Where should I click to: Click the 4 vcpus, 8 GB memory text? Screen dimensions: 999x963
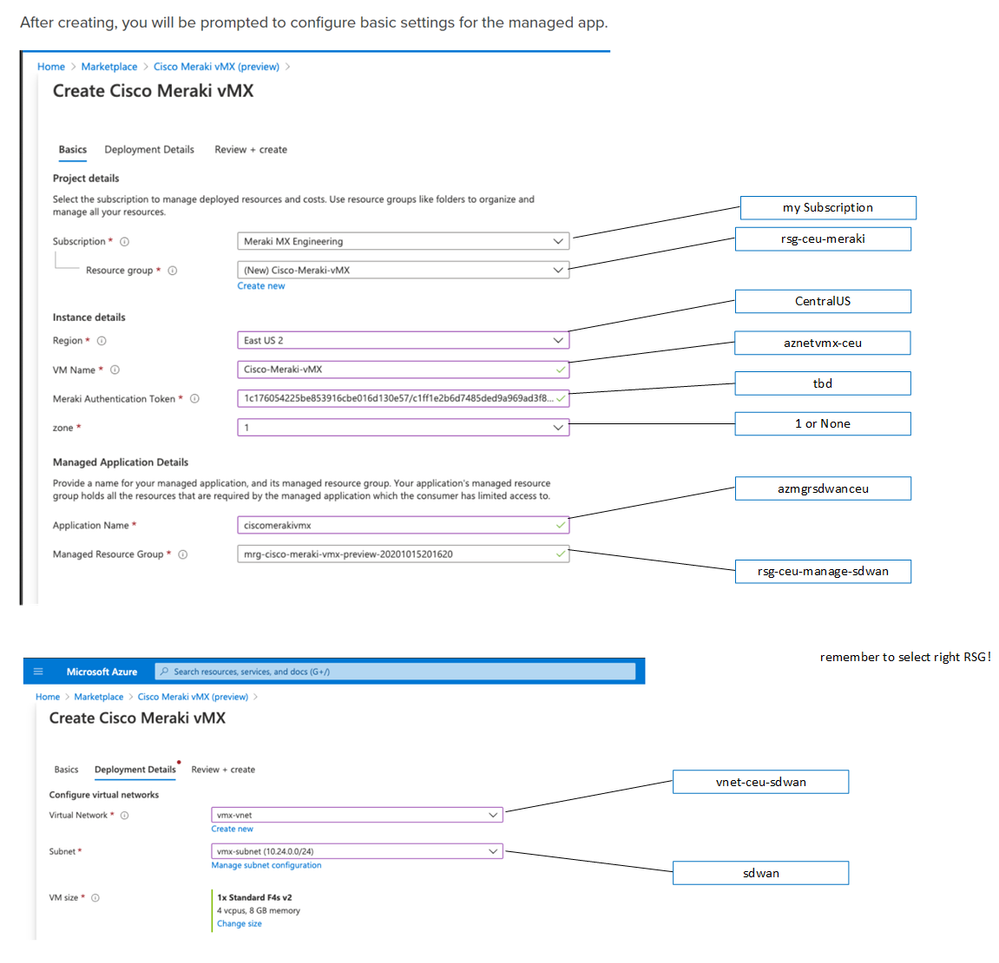[258, 911]
